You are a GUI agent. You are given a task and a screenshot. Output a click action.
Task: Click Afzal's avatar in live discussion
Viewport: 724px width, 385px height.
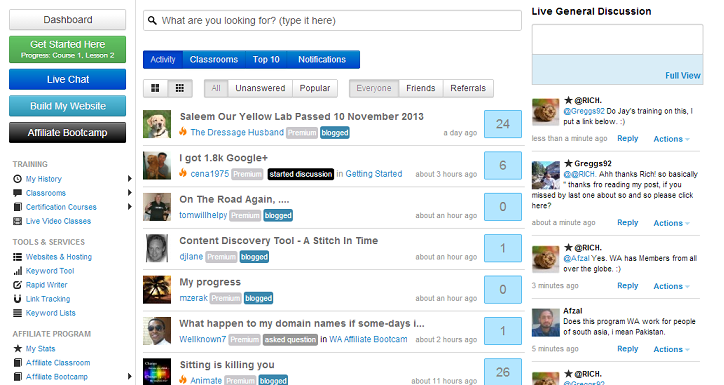(546, 323)
